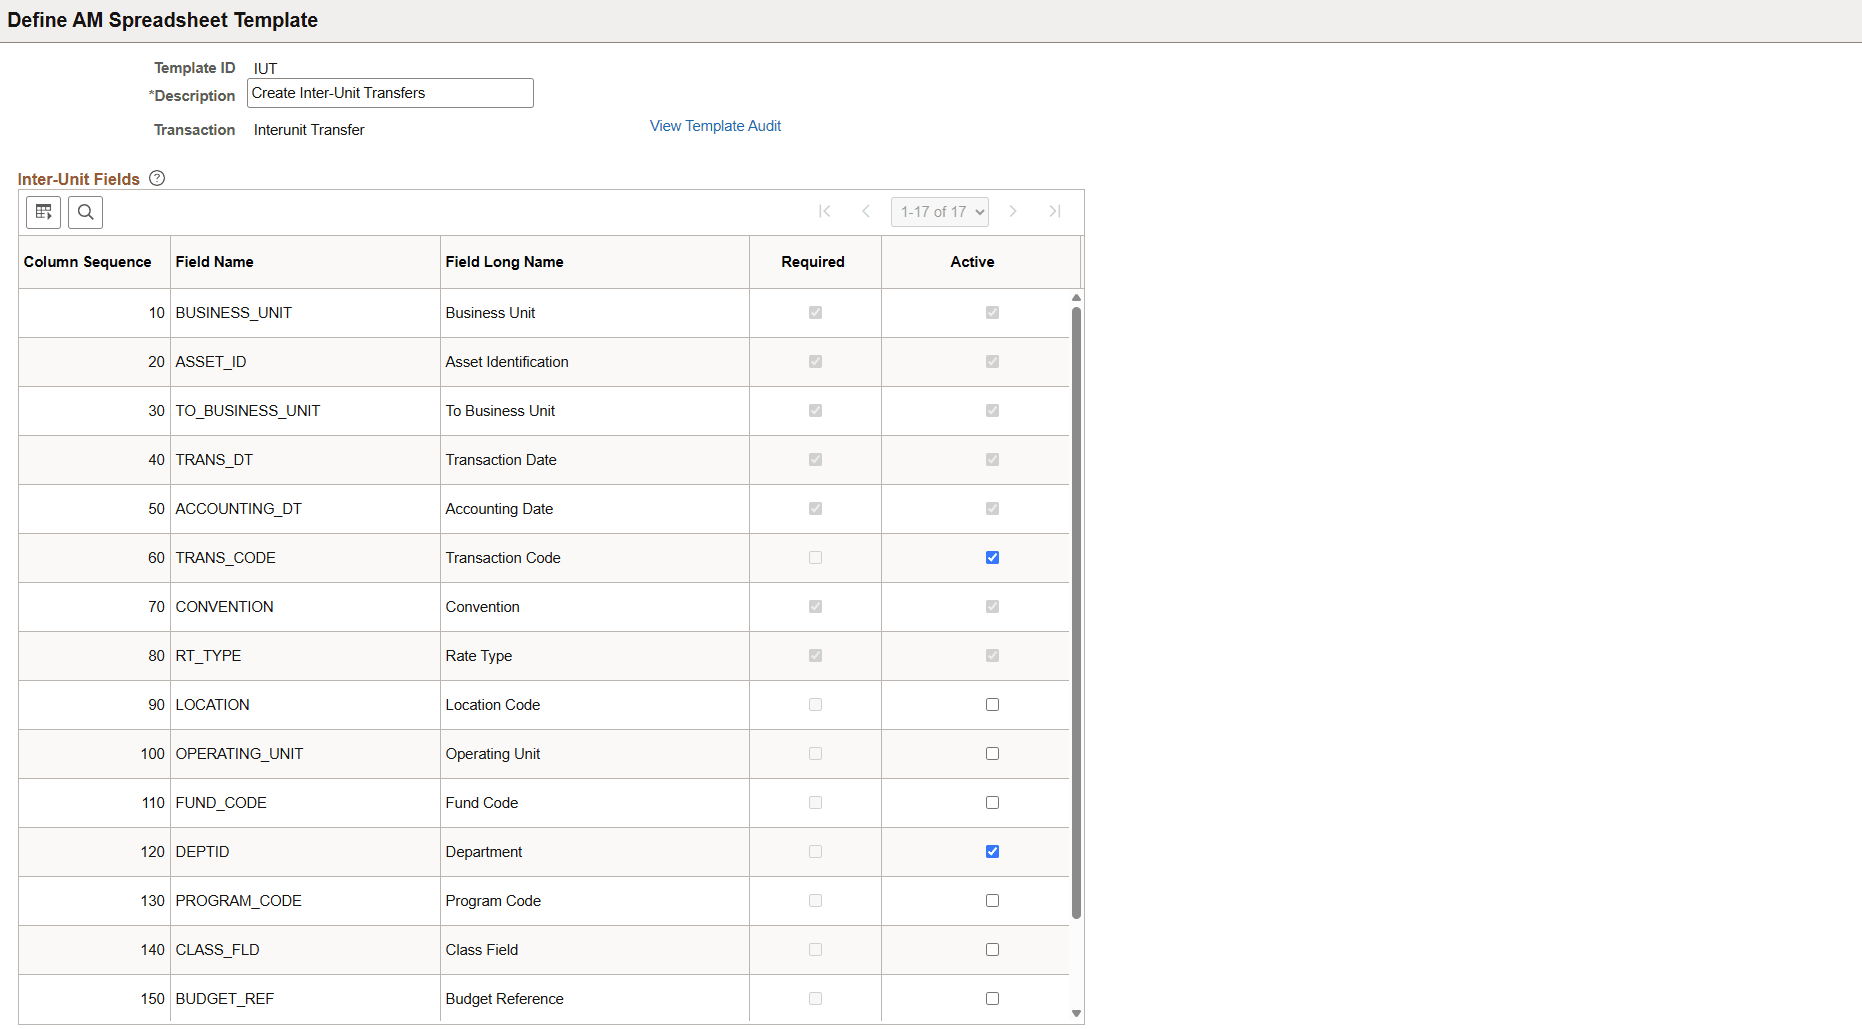Enable Active for CLASS_FLD row

click(x=991, y=949)
